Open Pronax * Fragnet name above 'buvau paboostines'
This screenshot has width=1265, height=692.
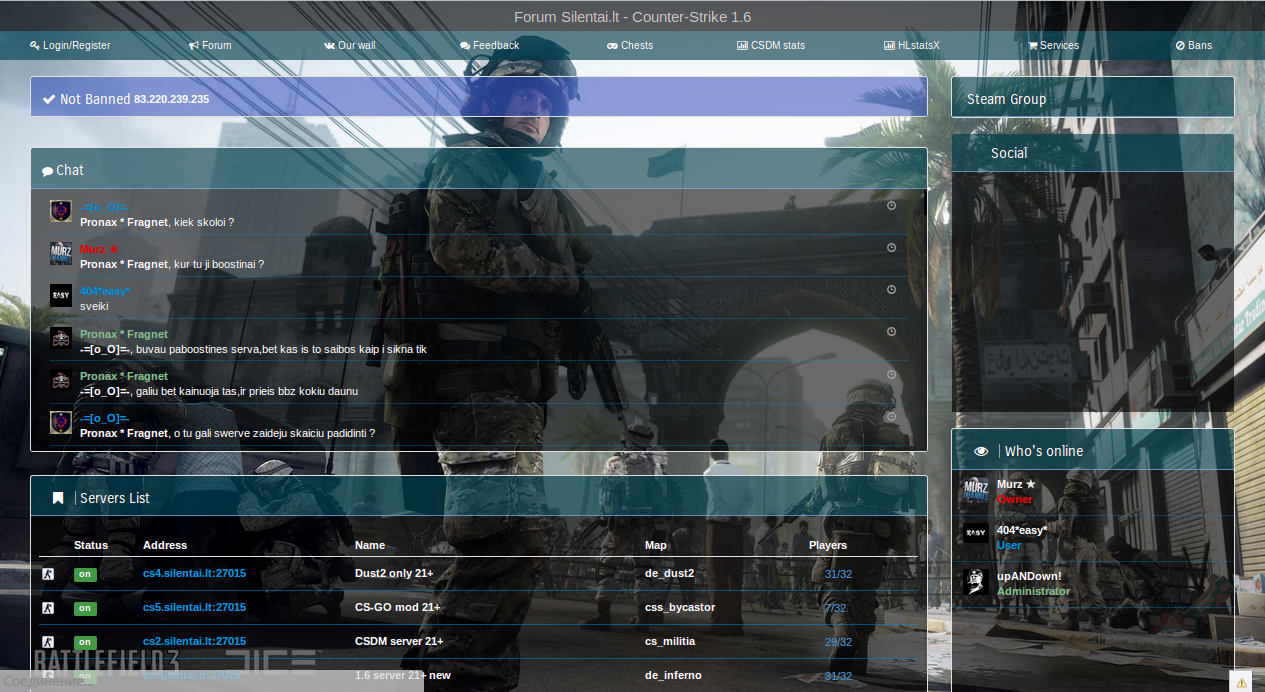(124, 334)
